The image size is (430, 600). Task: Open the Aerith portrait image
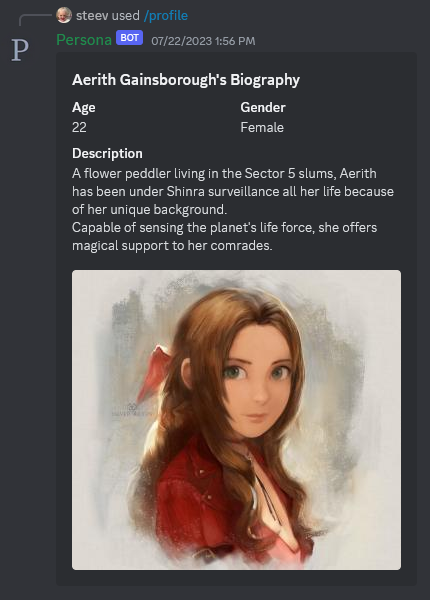236,420
